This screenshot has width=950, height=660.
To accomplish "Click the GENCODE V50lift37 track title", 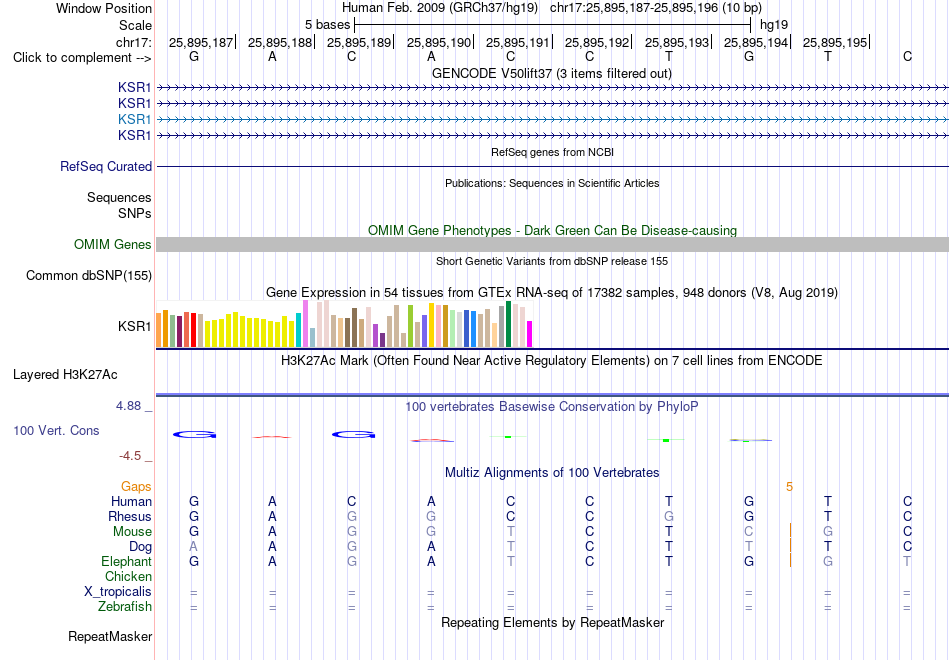I will (552, 73).
